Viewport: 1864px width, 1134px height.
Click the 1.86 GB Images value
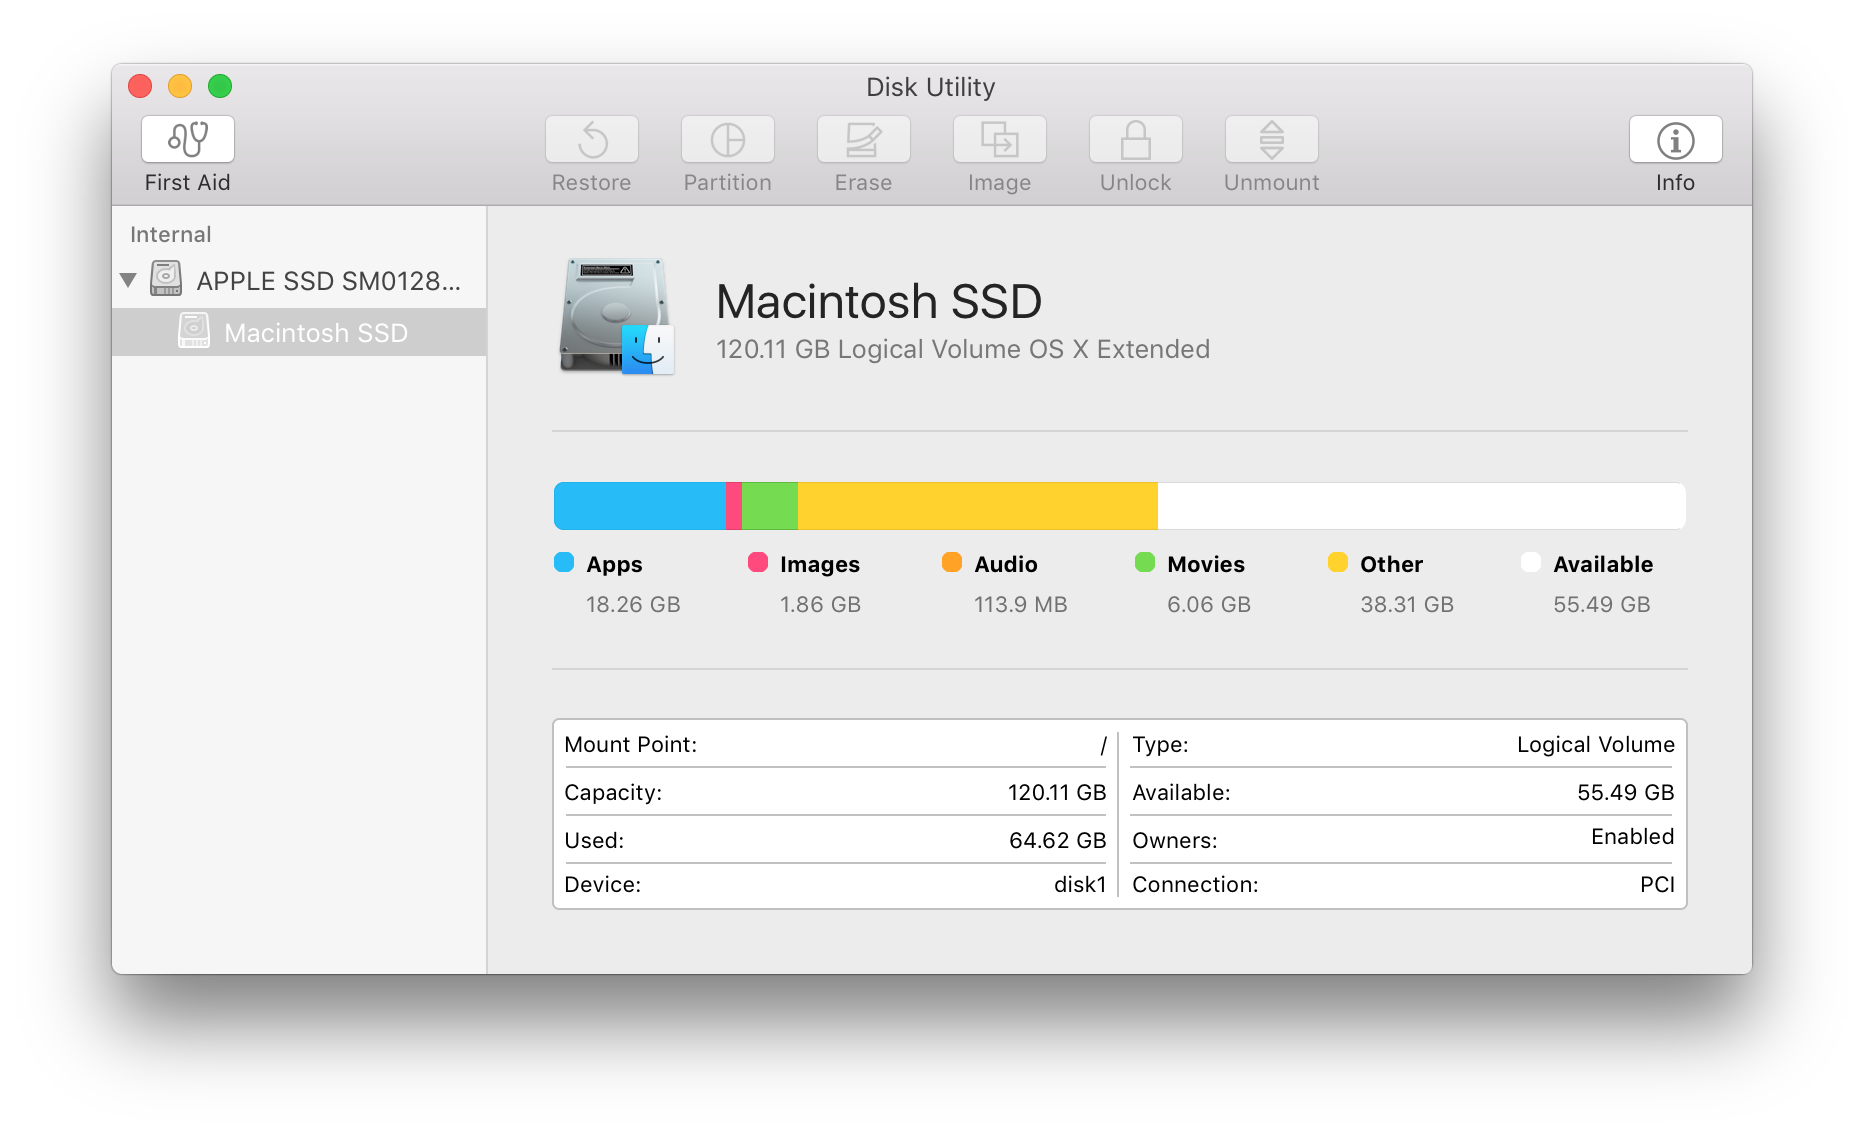point(820,605)
